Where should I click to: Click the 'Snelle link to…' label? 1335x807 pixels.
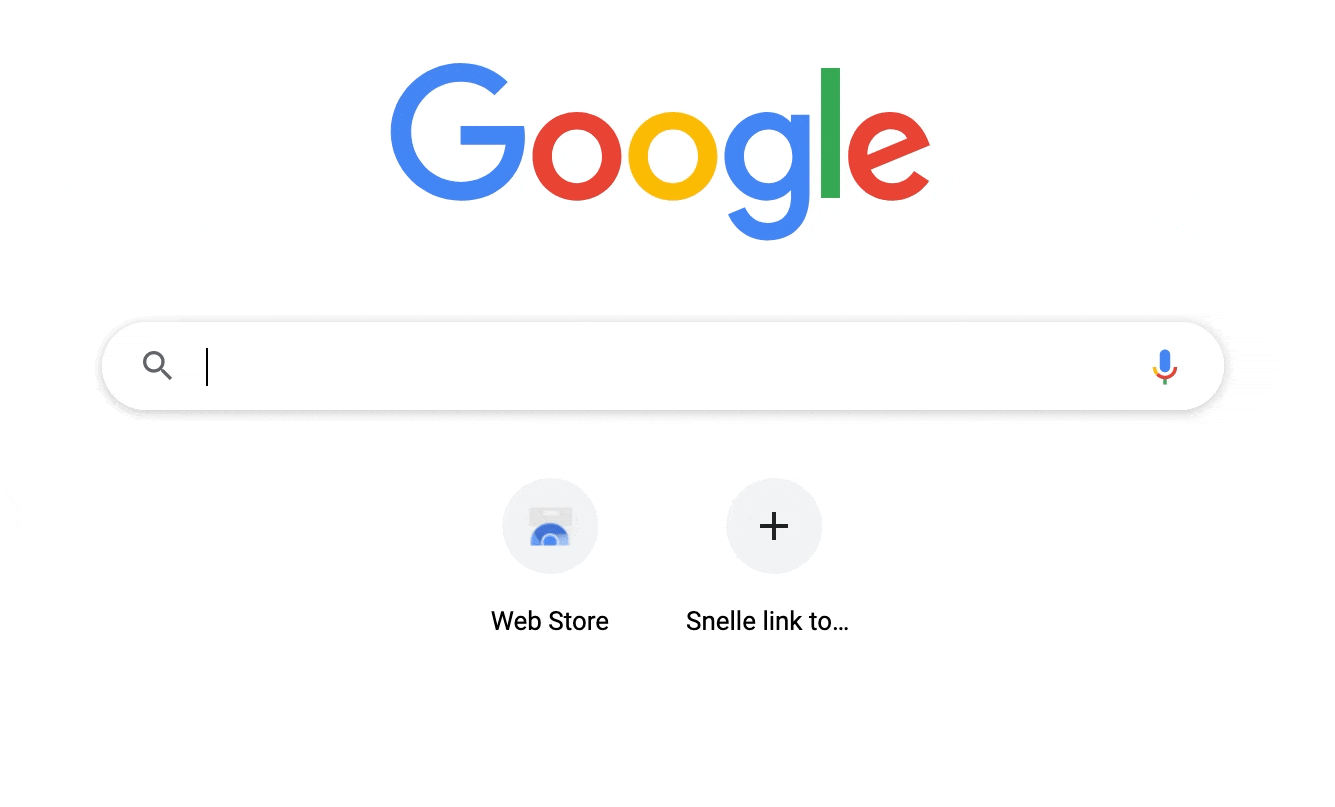(767, 621)
